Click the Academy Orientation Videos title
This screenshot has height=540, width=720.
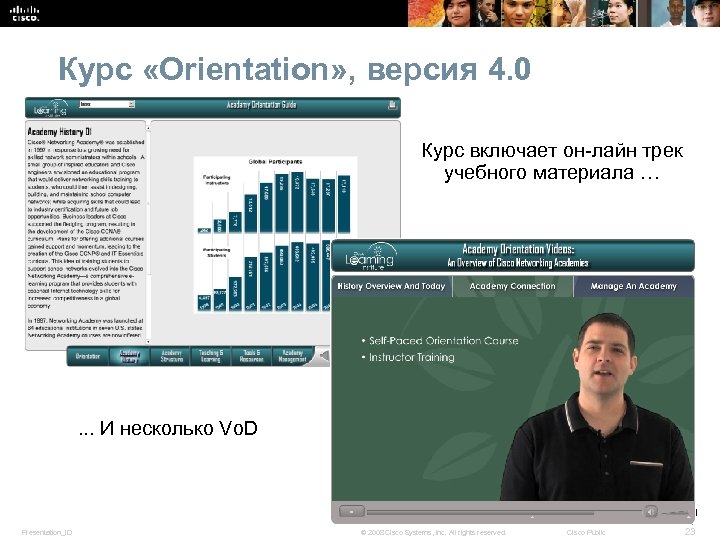click(518, 249)
